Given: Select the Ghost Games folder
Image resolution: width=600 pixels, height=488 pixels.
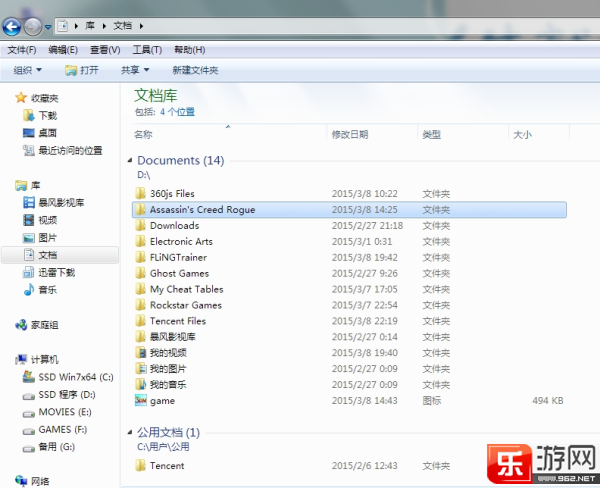Looking at the screenshot, I should pos(349,273).
